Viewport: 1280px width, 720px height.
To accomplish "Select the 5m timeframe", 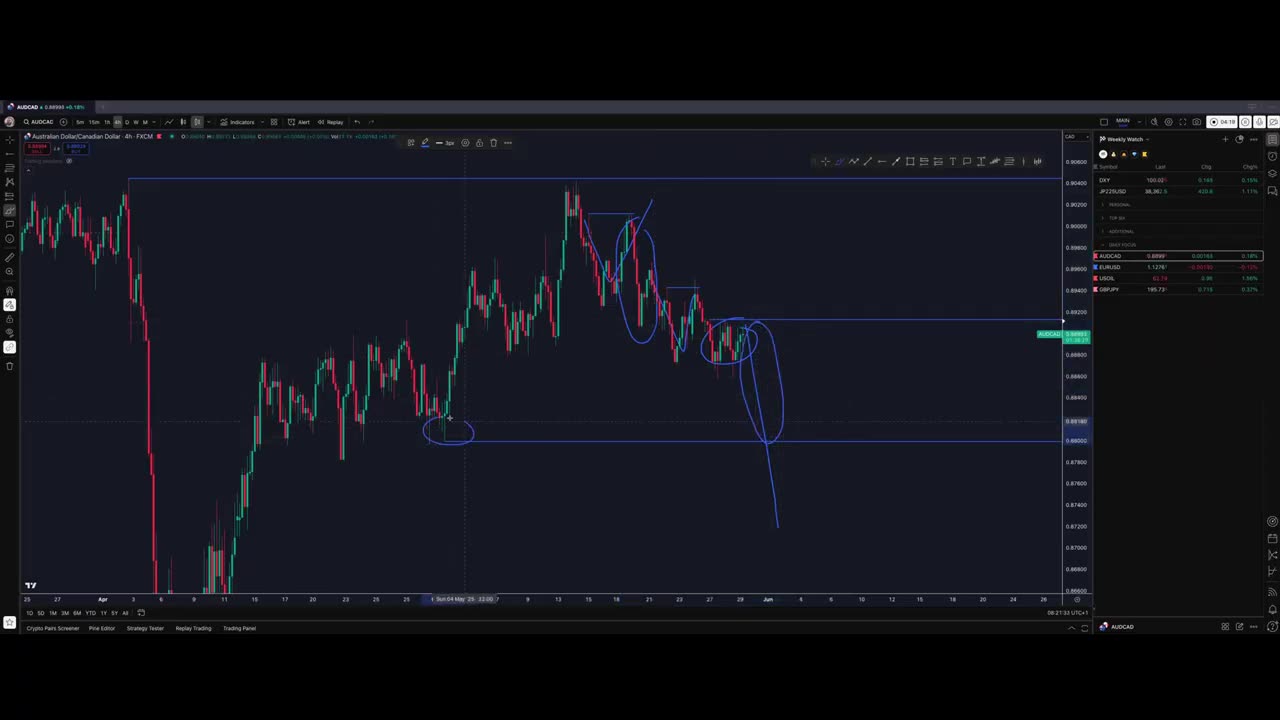I will tap(80, 122).
